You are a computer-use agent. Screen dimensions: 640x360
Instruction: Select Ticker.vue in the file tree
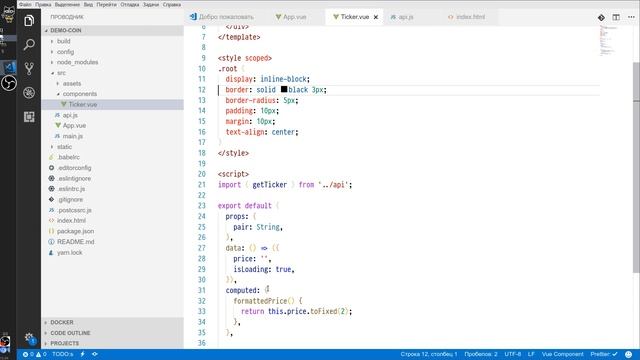112,104
